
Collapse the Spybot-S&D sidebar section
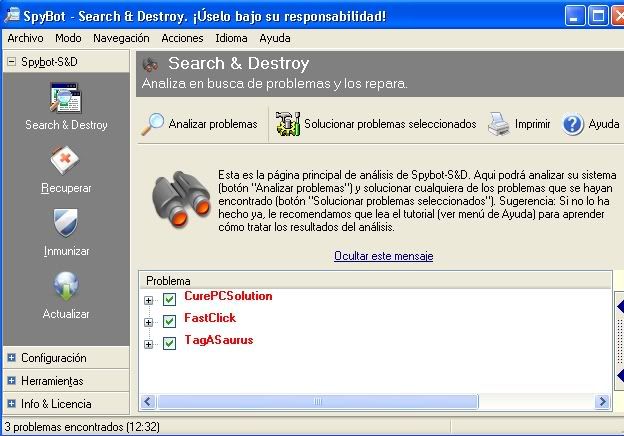click(12, 62)
